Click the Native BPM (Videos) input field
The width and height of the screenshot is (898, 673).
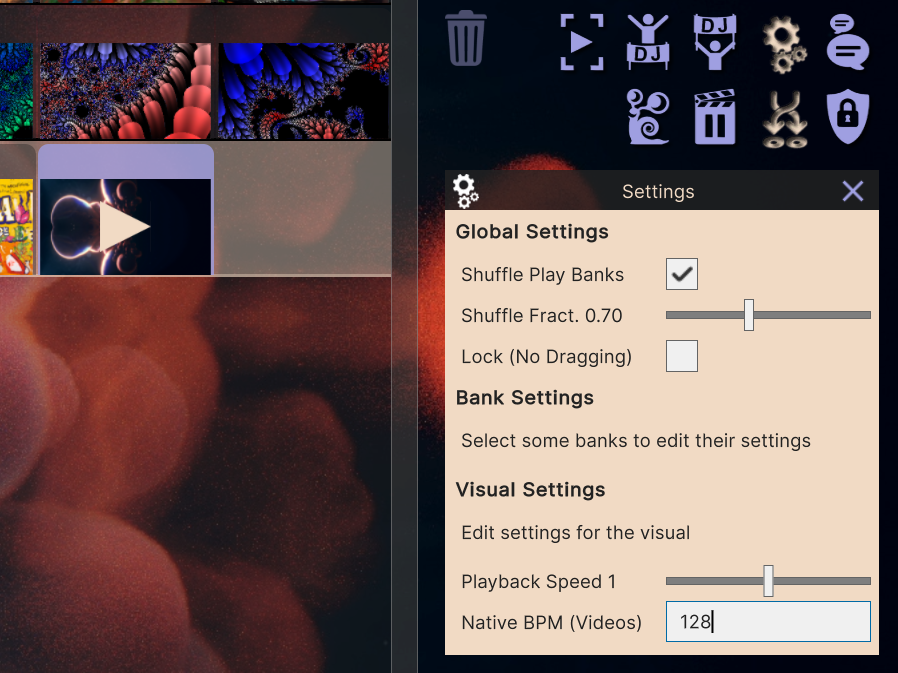tap(768, 621)
